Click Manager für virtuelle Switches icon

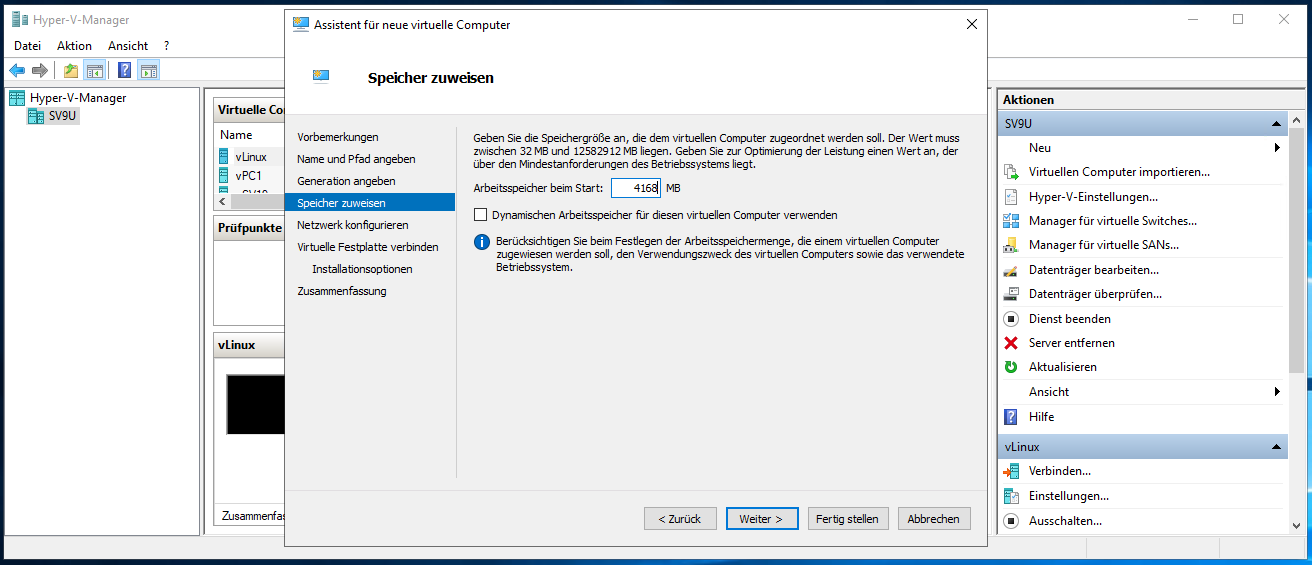[x=1011, y=221]
